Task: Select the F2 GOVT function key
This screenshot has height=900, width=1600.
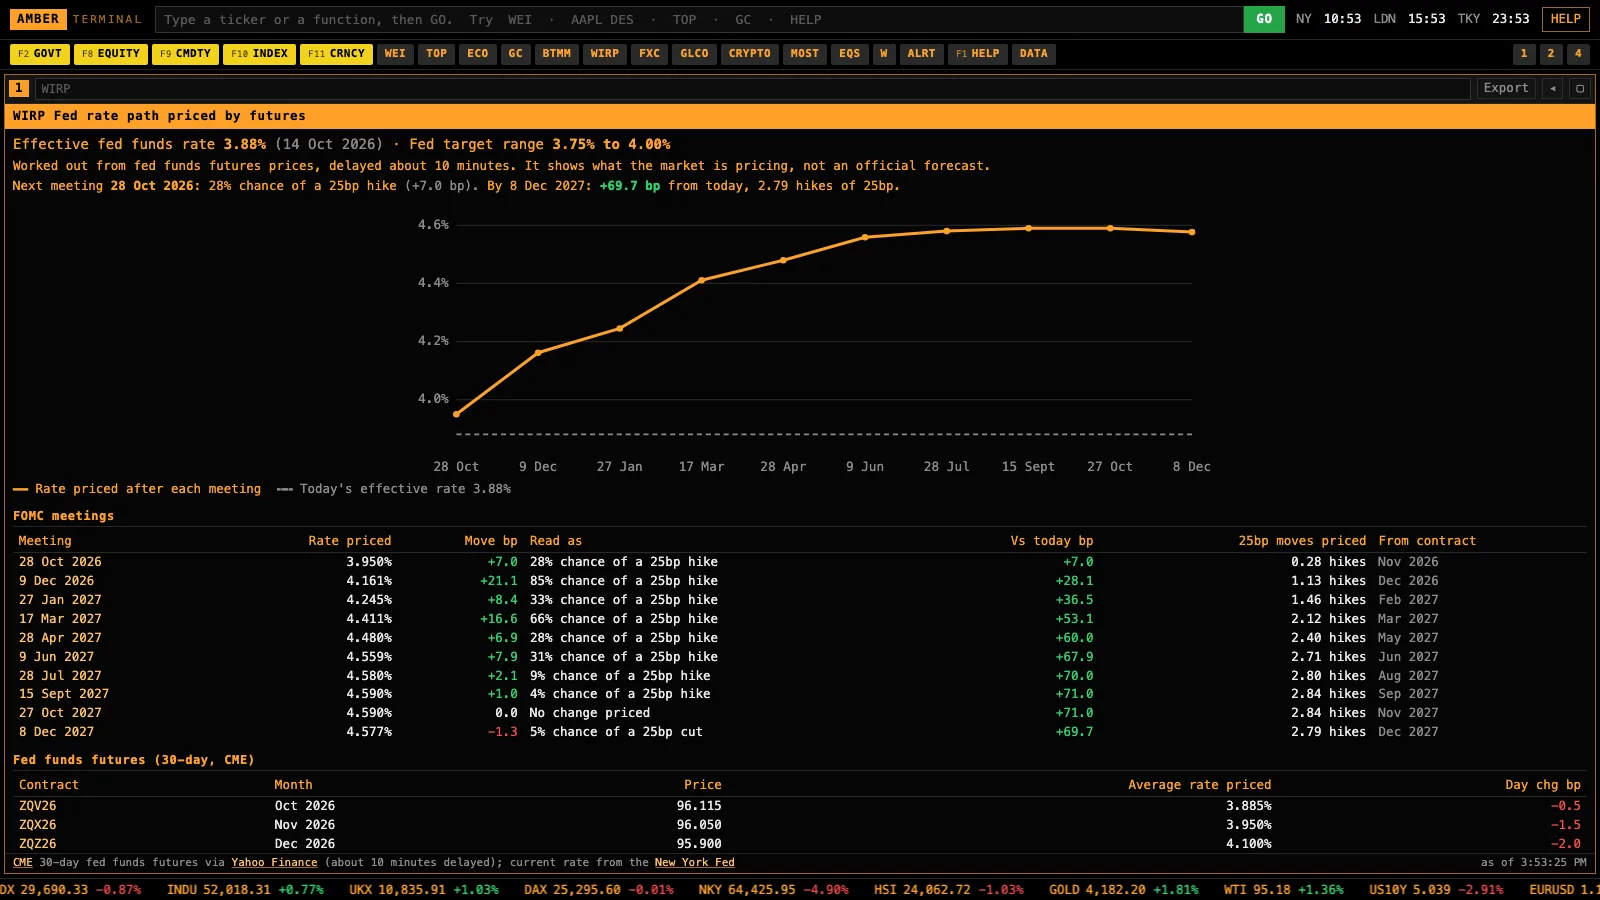Action: [x=40, y=54]
